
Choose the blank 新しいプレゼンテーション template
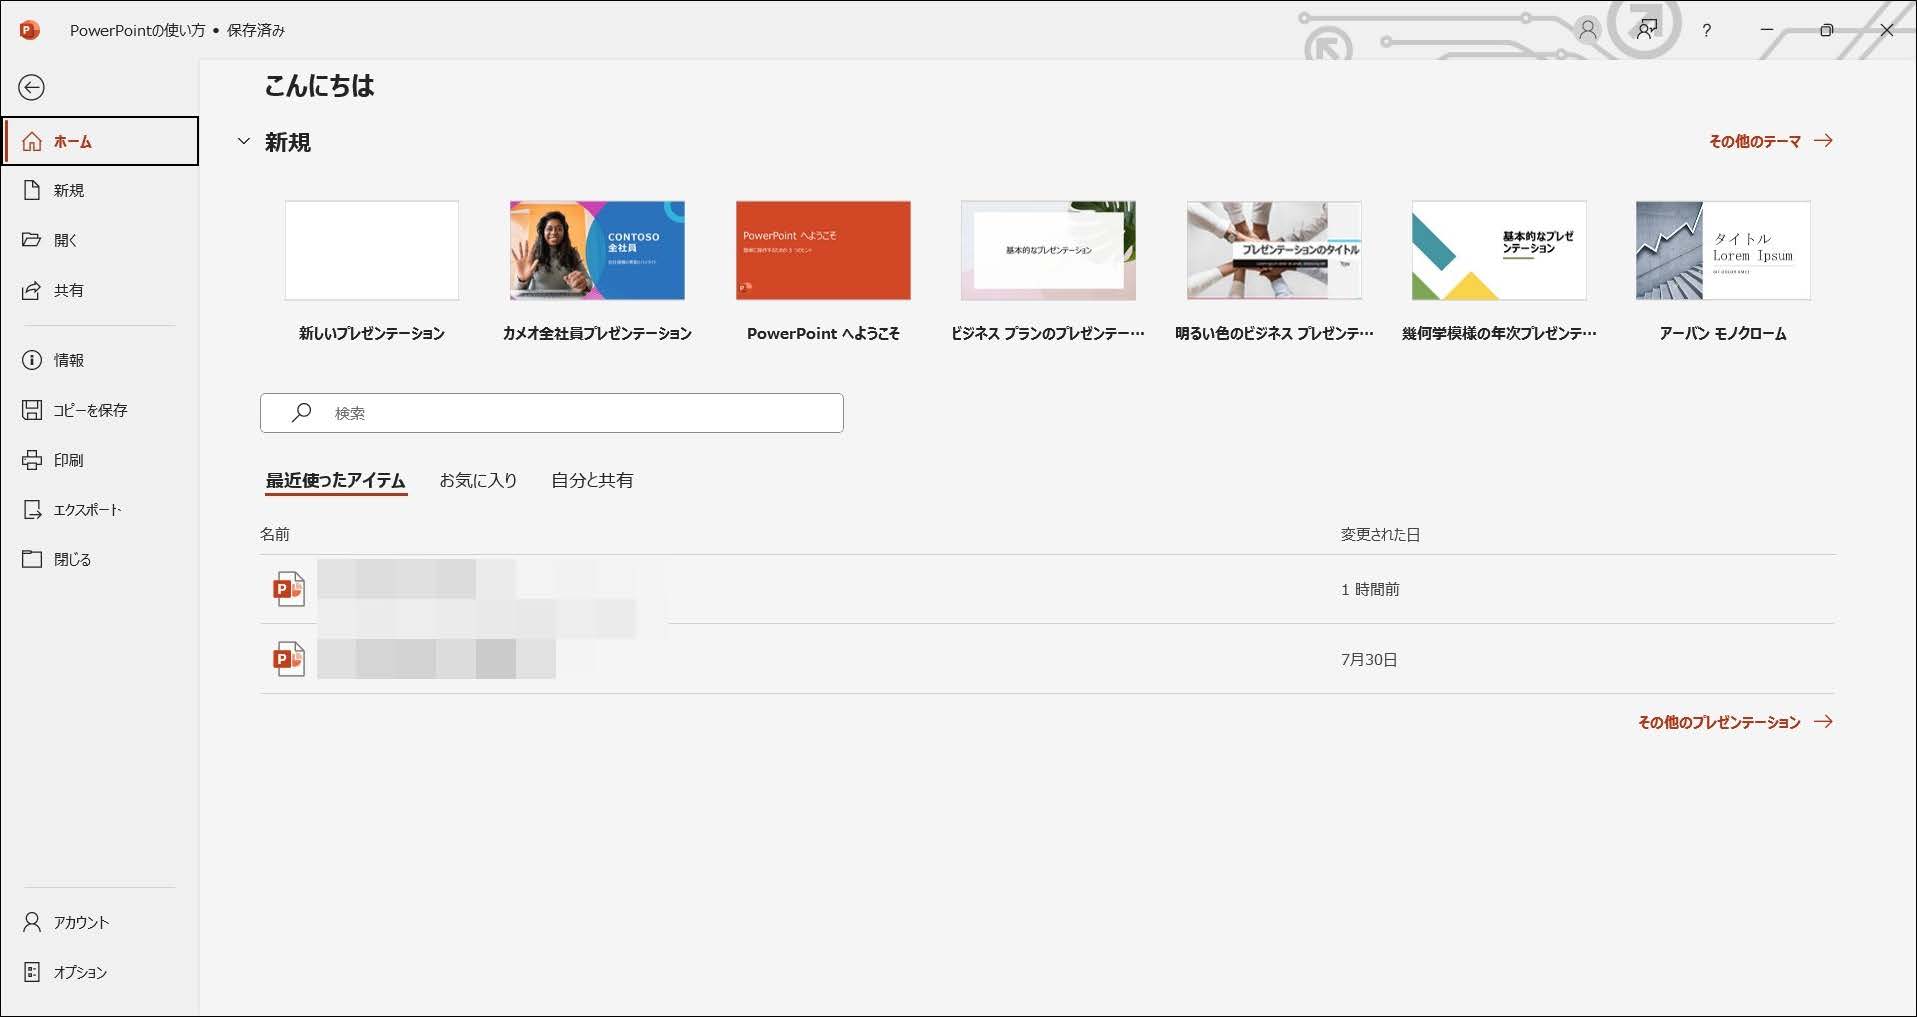click(x=372, y=251)
